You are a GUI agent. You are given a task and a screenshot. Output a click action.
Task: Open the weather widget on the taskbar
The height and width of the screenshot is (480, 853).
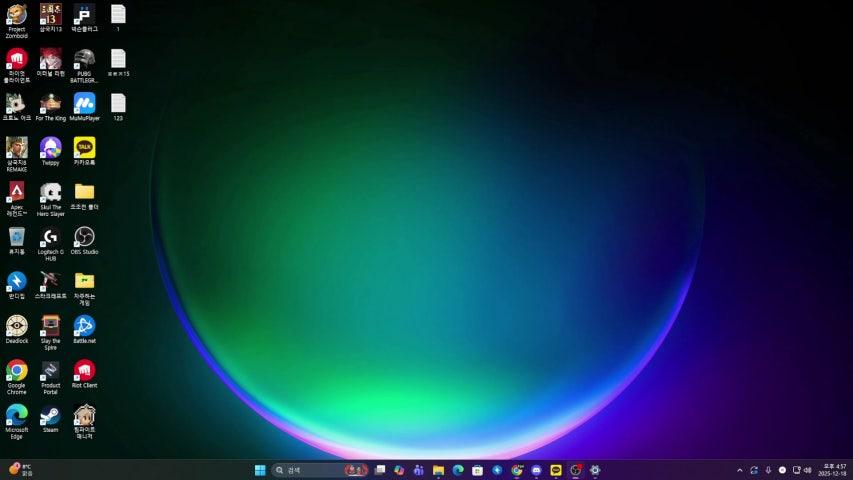(21, 470)
